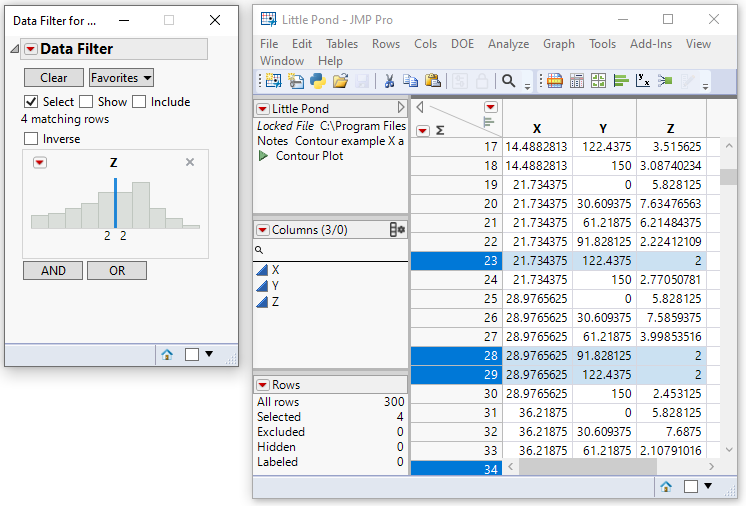Click the Search magnifier toolbar icon
The image size is (746, 506).
coord(509,81)
